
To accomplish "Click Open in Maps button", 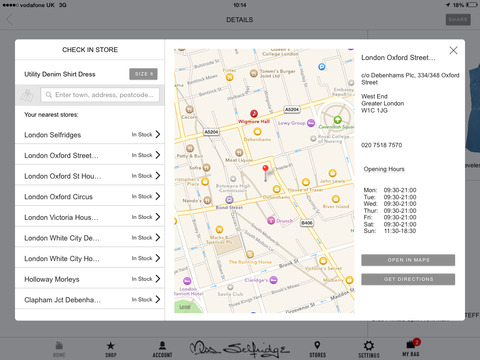I will click(408, 260).
